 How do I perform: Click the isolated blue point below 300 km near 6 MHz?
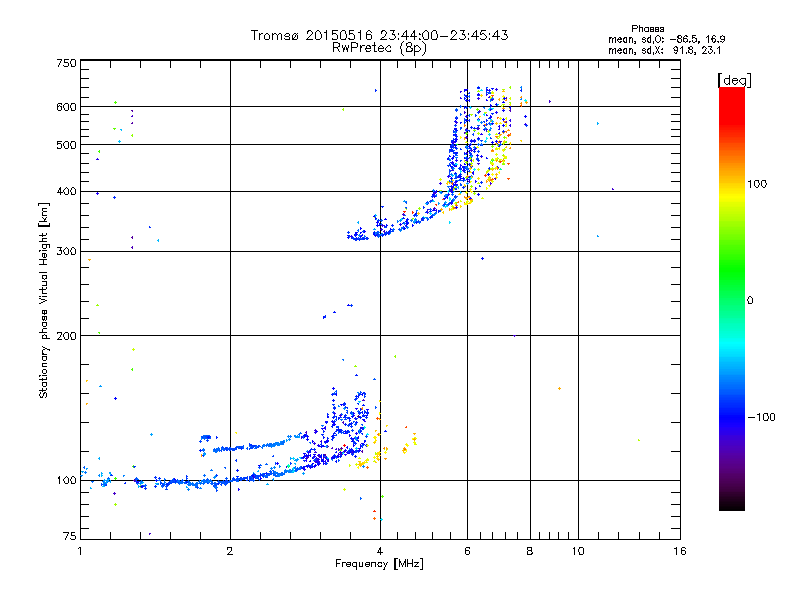[x=483, y=259]
